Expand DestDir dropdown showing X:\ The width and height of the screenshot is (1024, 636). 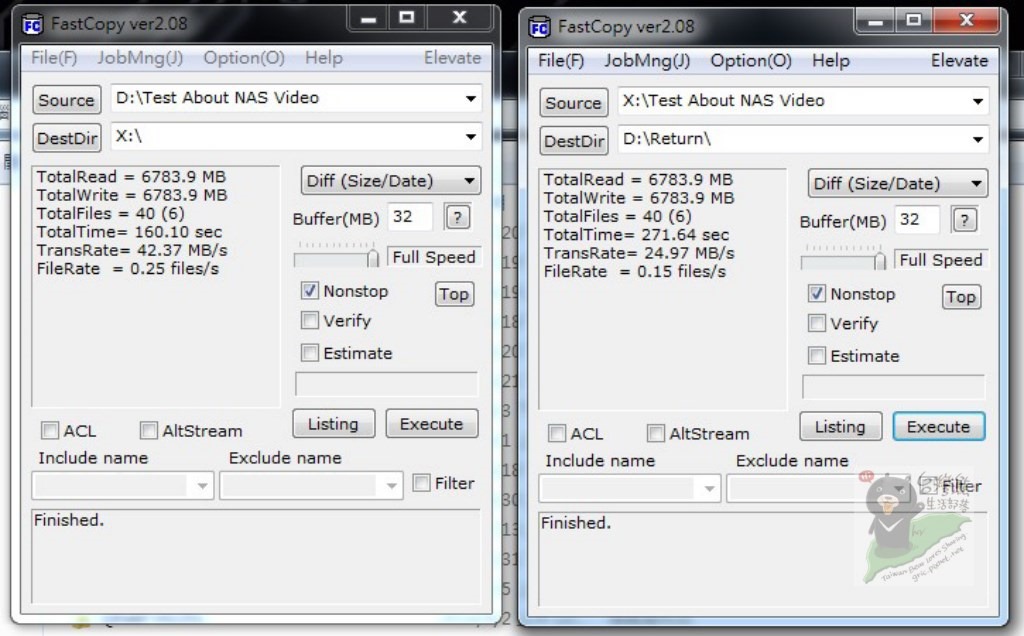click(x=470, y=137)
